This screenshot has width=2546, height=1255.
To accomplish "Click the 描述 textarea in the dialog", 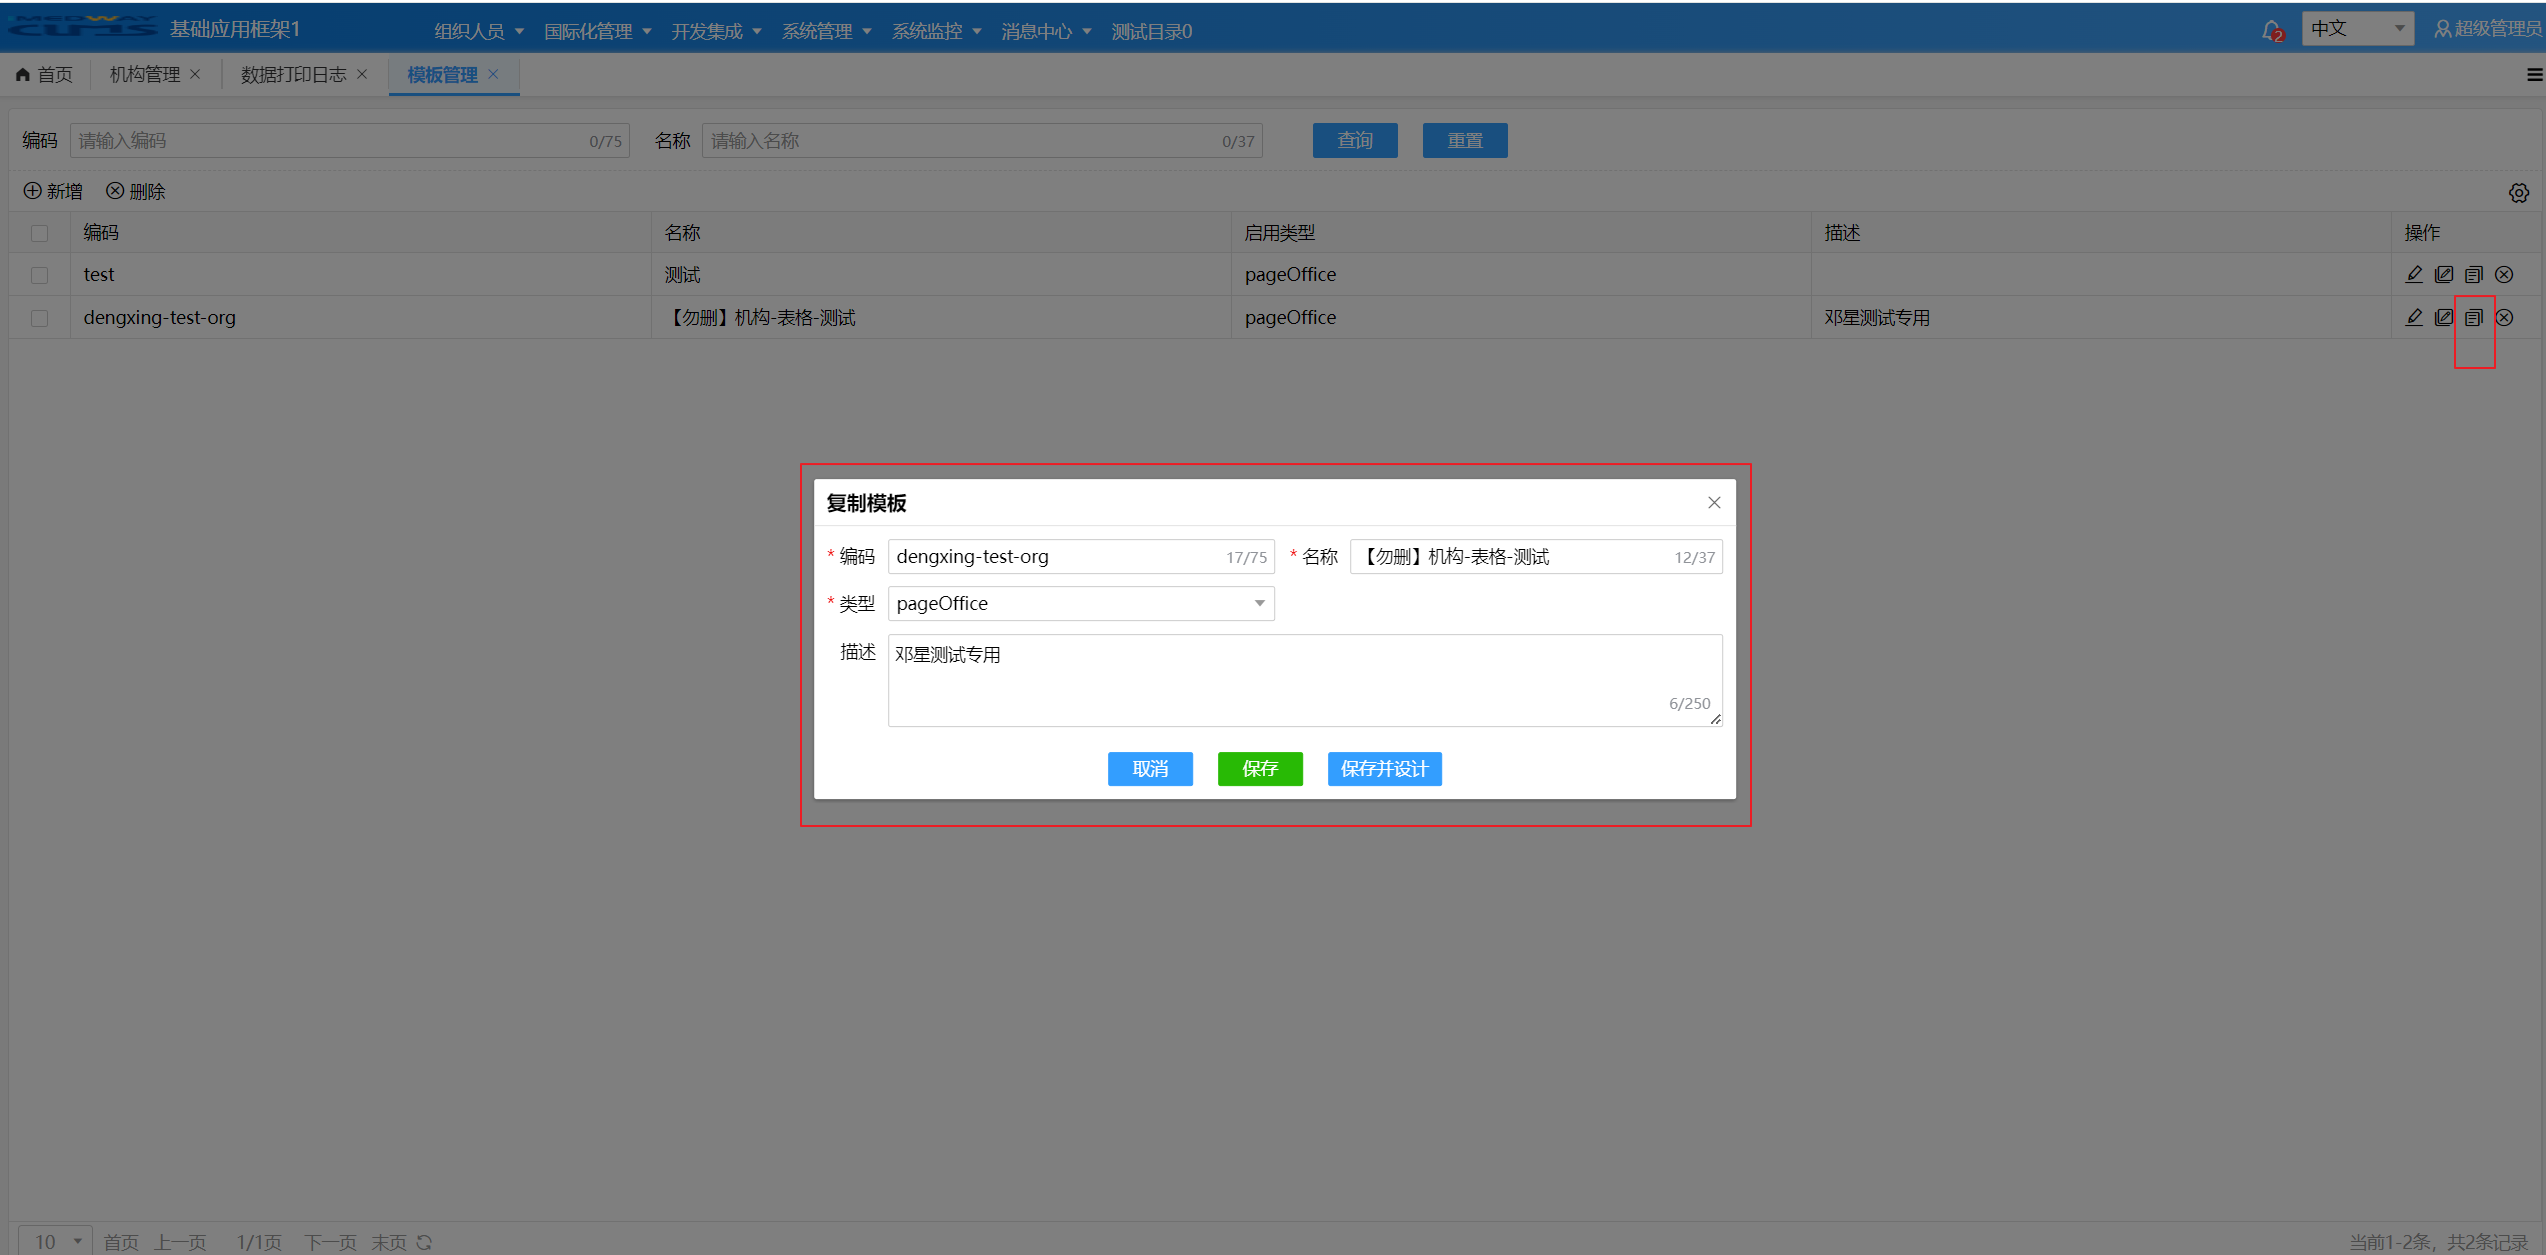I will (1304, 680).
